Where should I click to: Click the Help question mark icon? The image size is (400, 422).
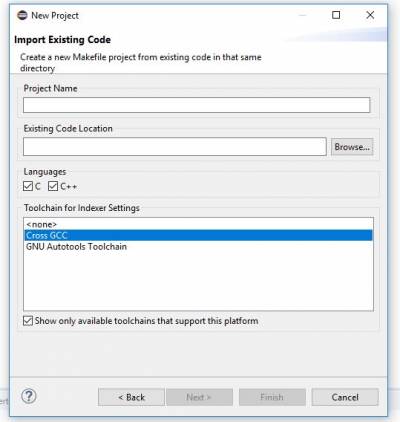pyautogui.click(x=29, y=396)
